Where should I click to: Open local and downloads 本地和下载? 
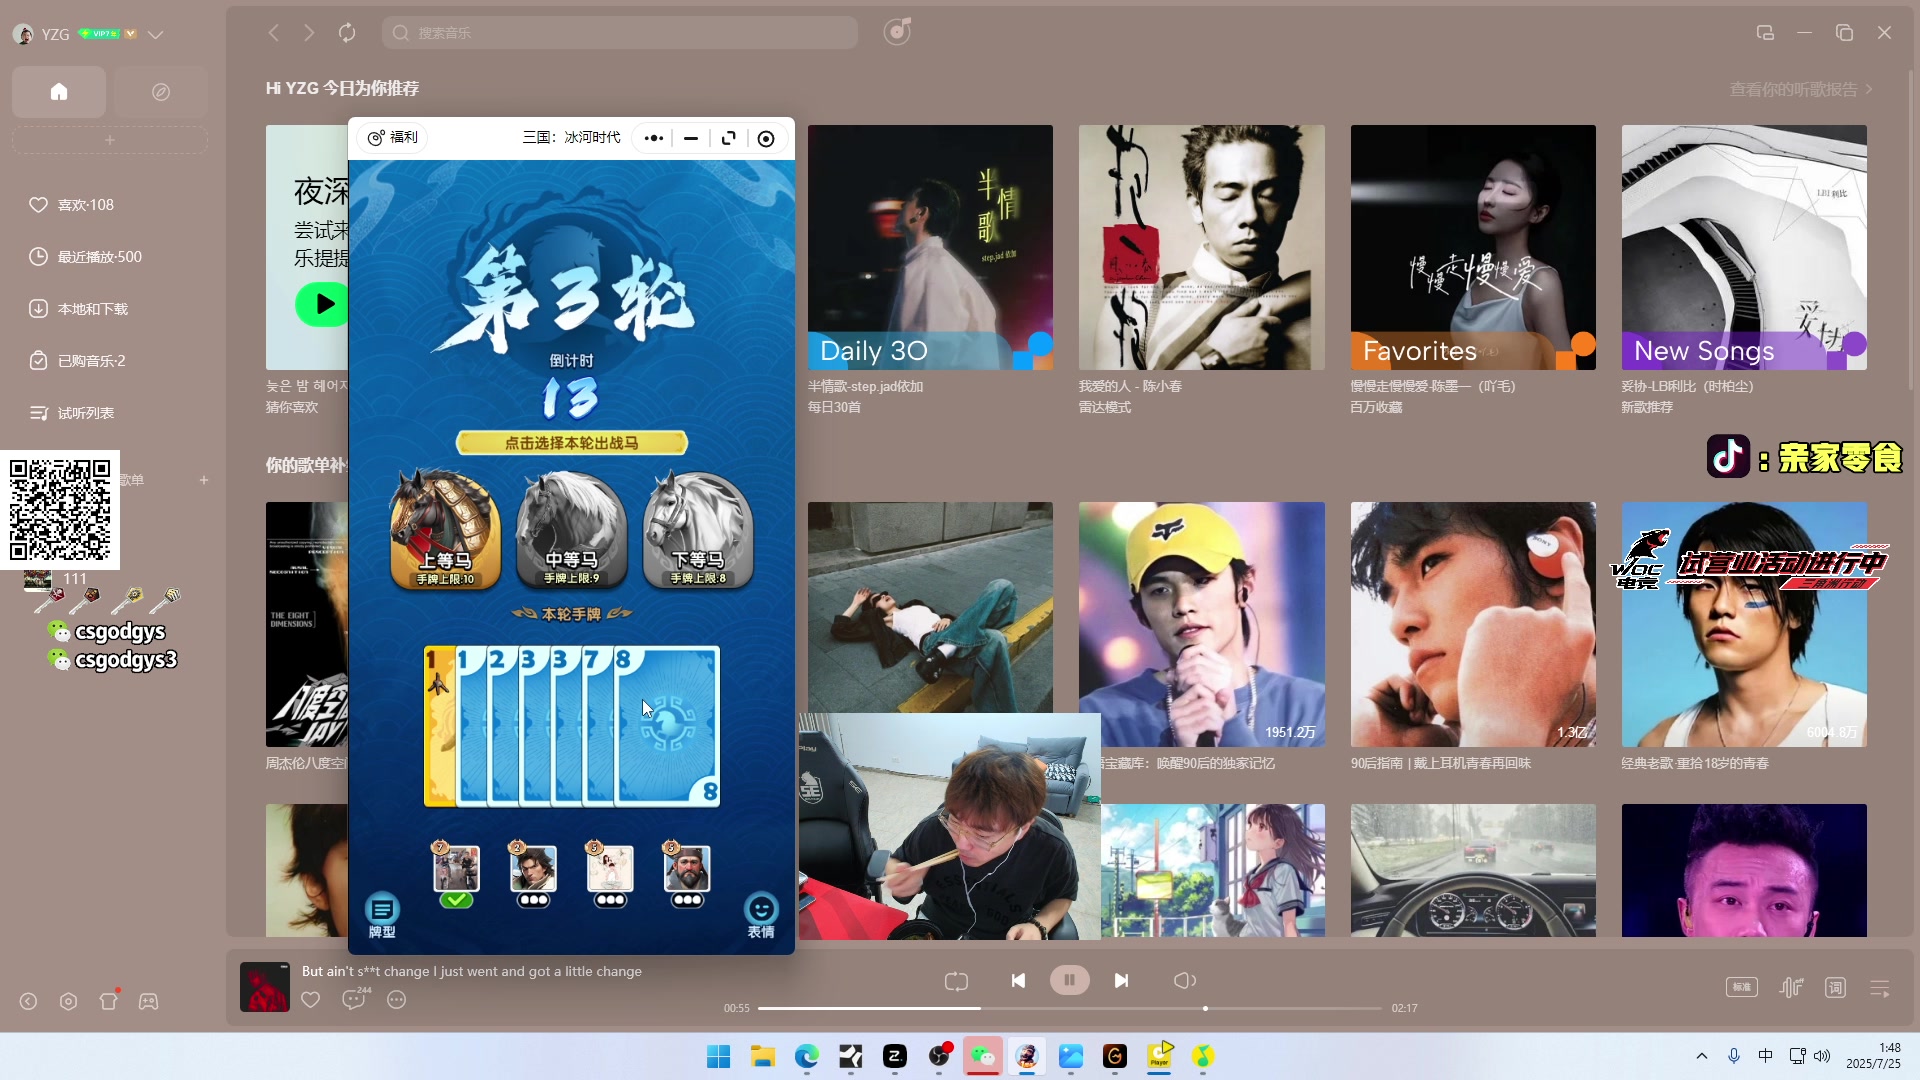coord(79,309)
